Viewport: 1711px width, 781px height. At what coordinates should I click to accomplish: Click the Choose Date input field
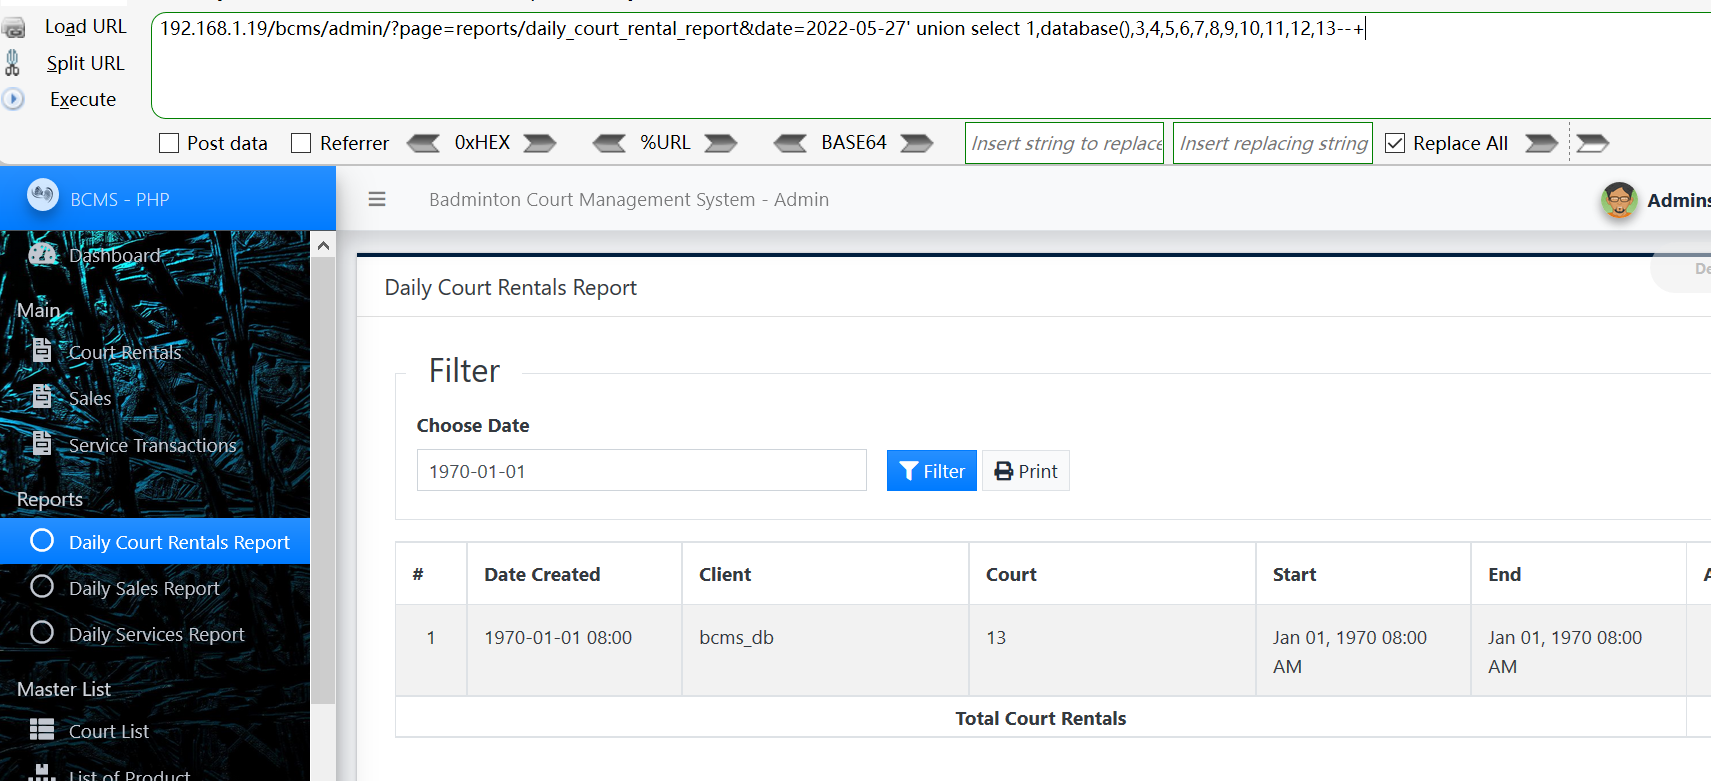[x=641, y=470]
